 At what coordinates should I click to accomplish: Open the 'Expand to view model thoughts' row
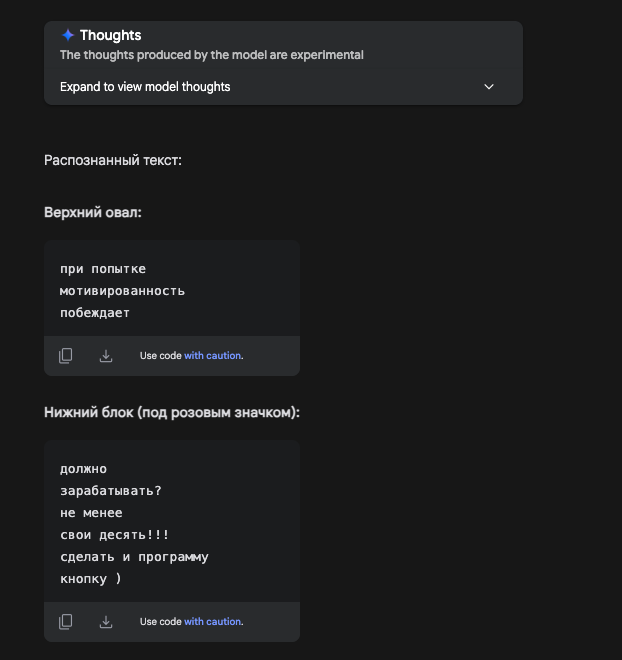[x=283, y=87]
